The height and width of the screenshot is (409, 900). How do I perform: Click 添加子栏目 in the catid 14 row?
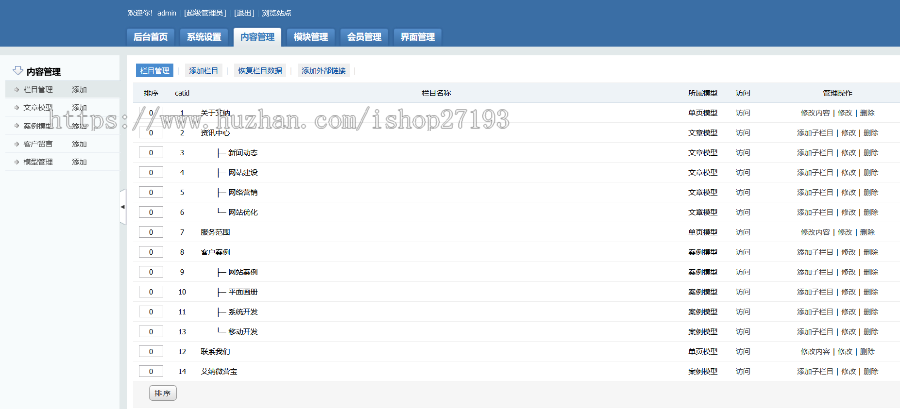pos(815,372)
